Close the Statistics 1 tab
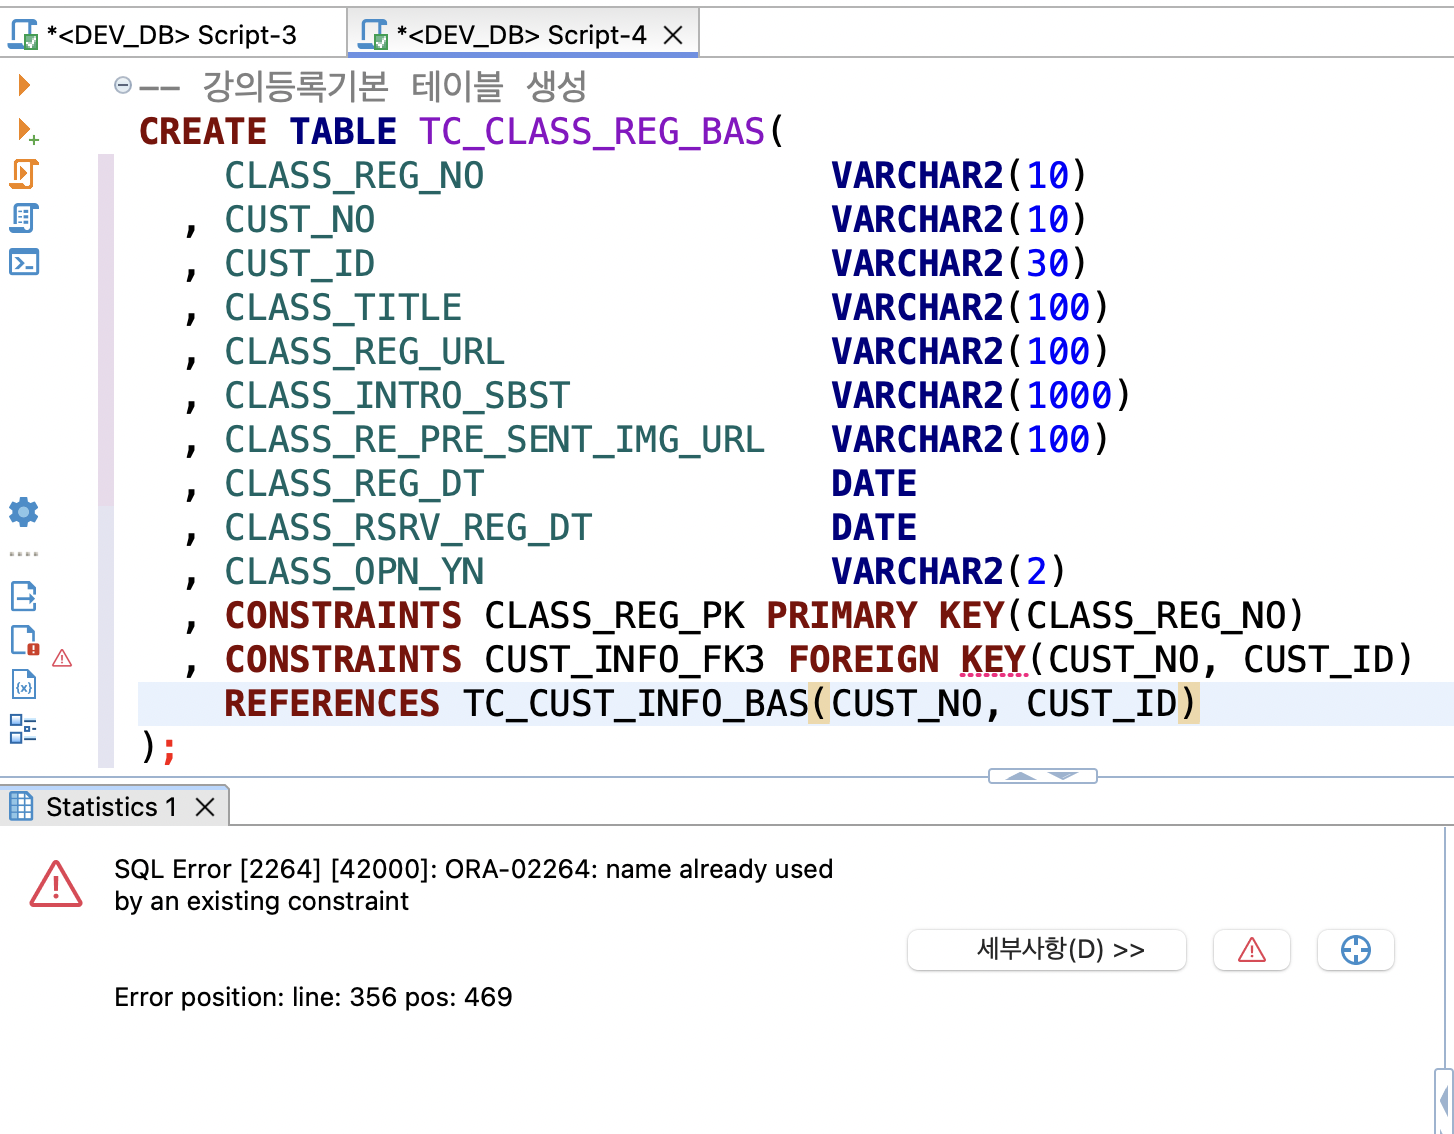The image size is (1454, 1134). click(205, 807)
